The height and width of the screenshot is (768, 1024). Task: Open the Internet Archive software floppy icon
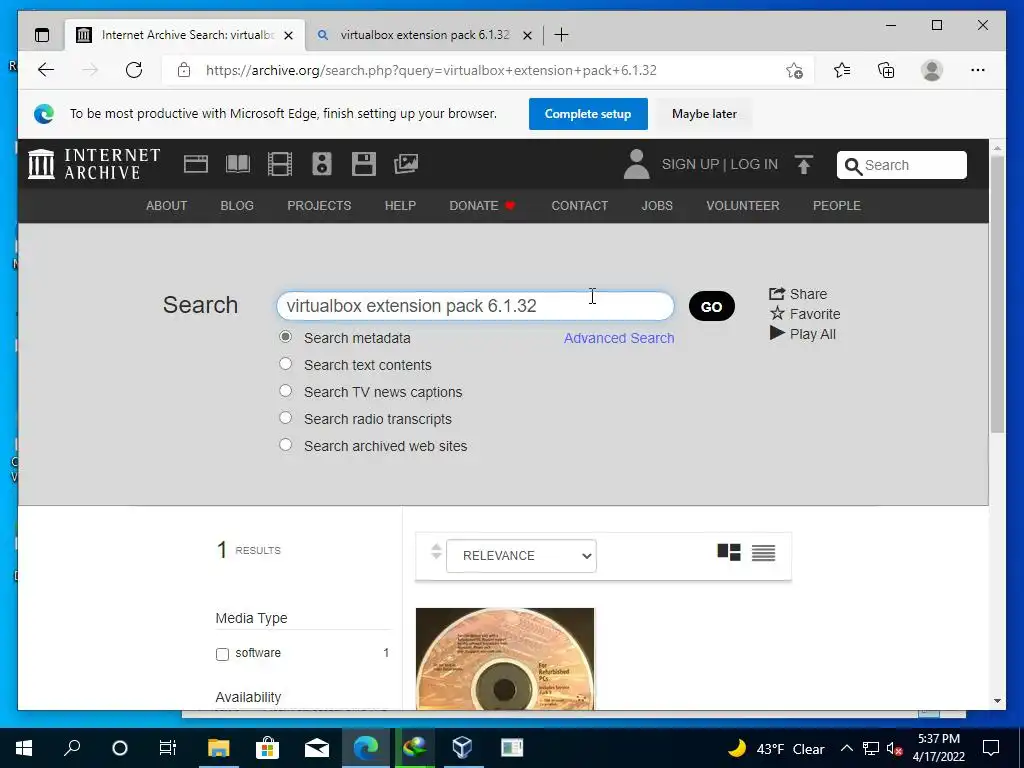(364, 164)
